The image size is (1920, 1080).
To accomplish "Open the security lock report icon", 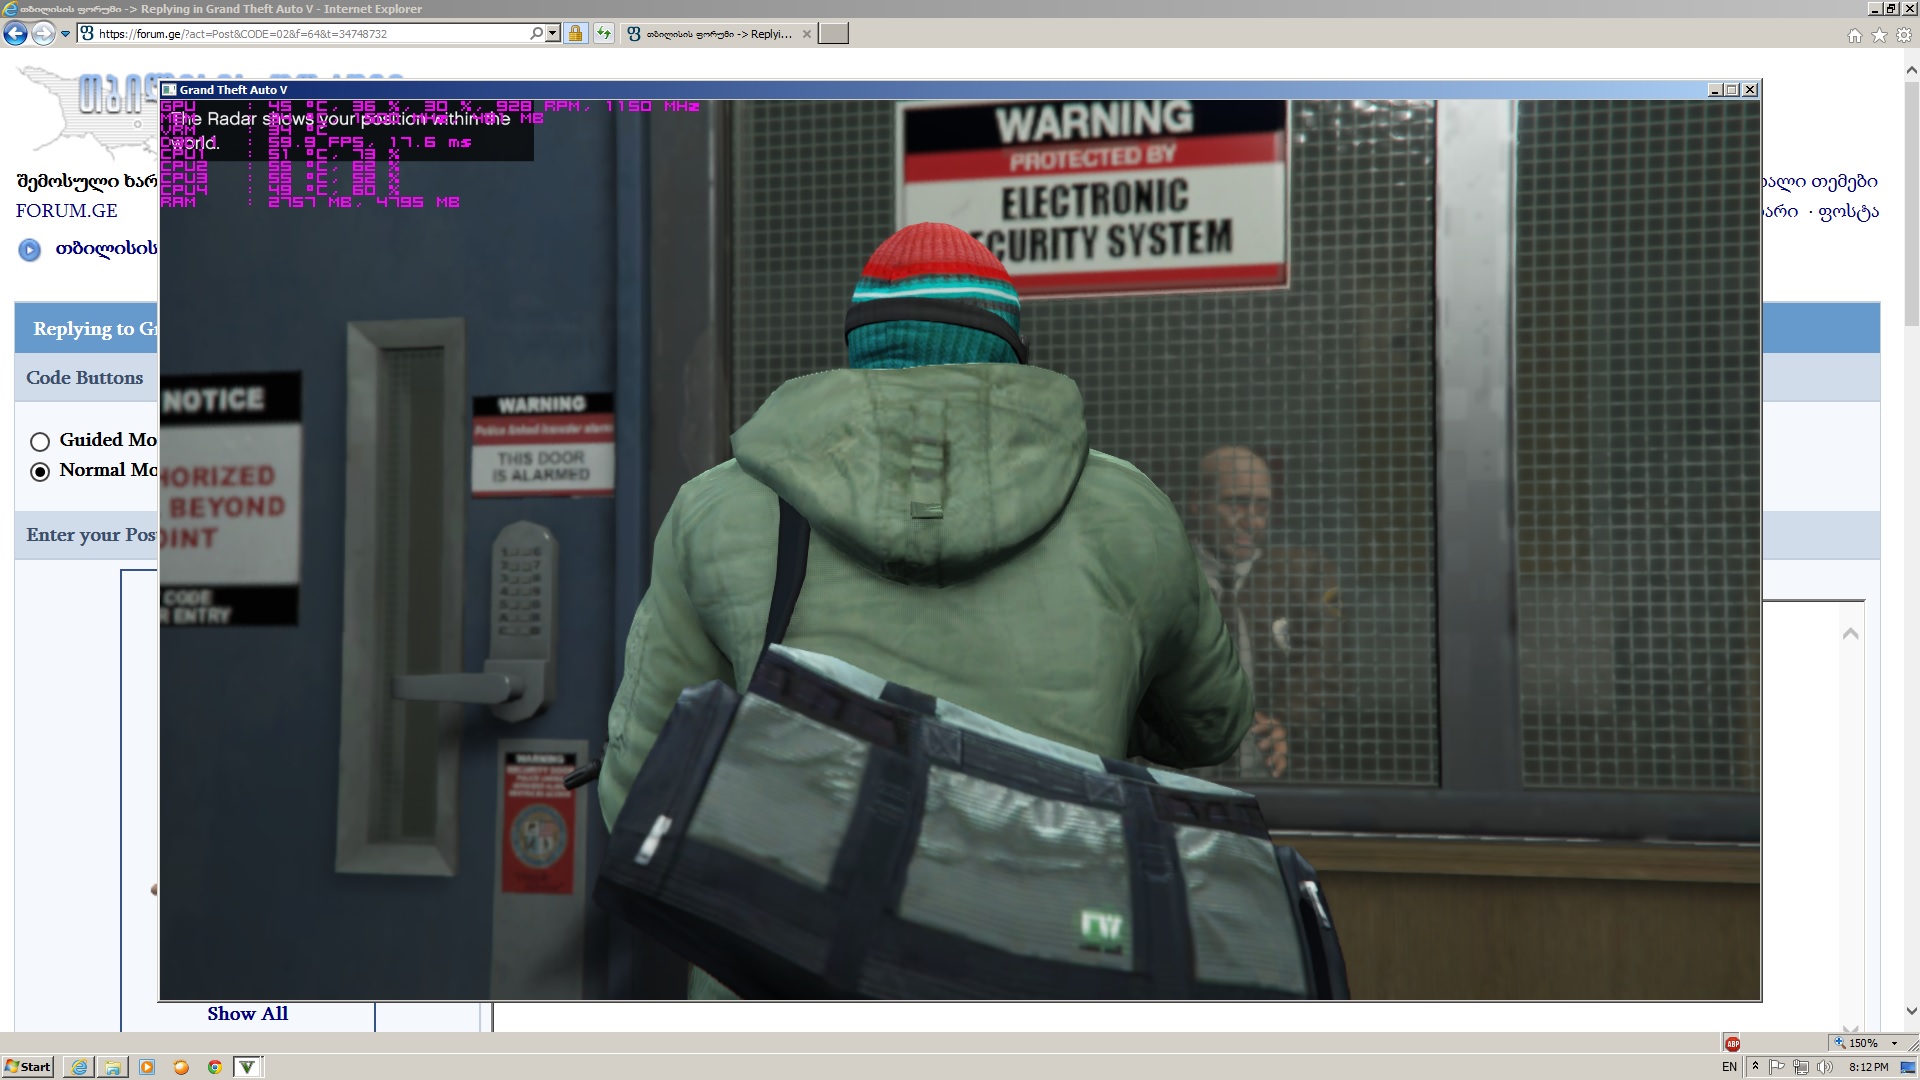I will (575, 34).
